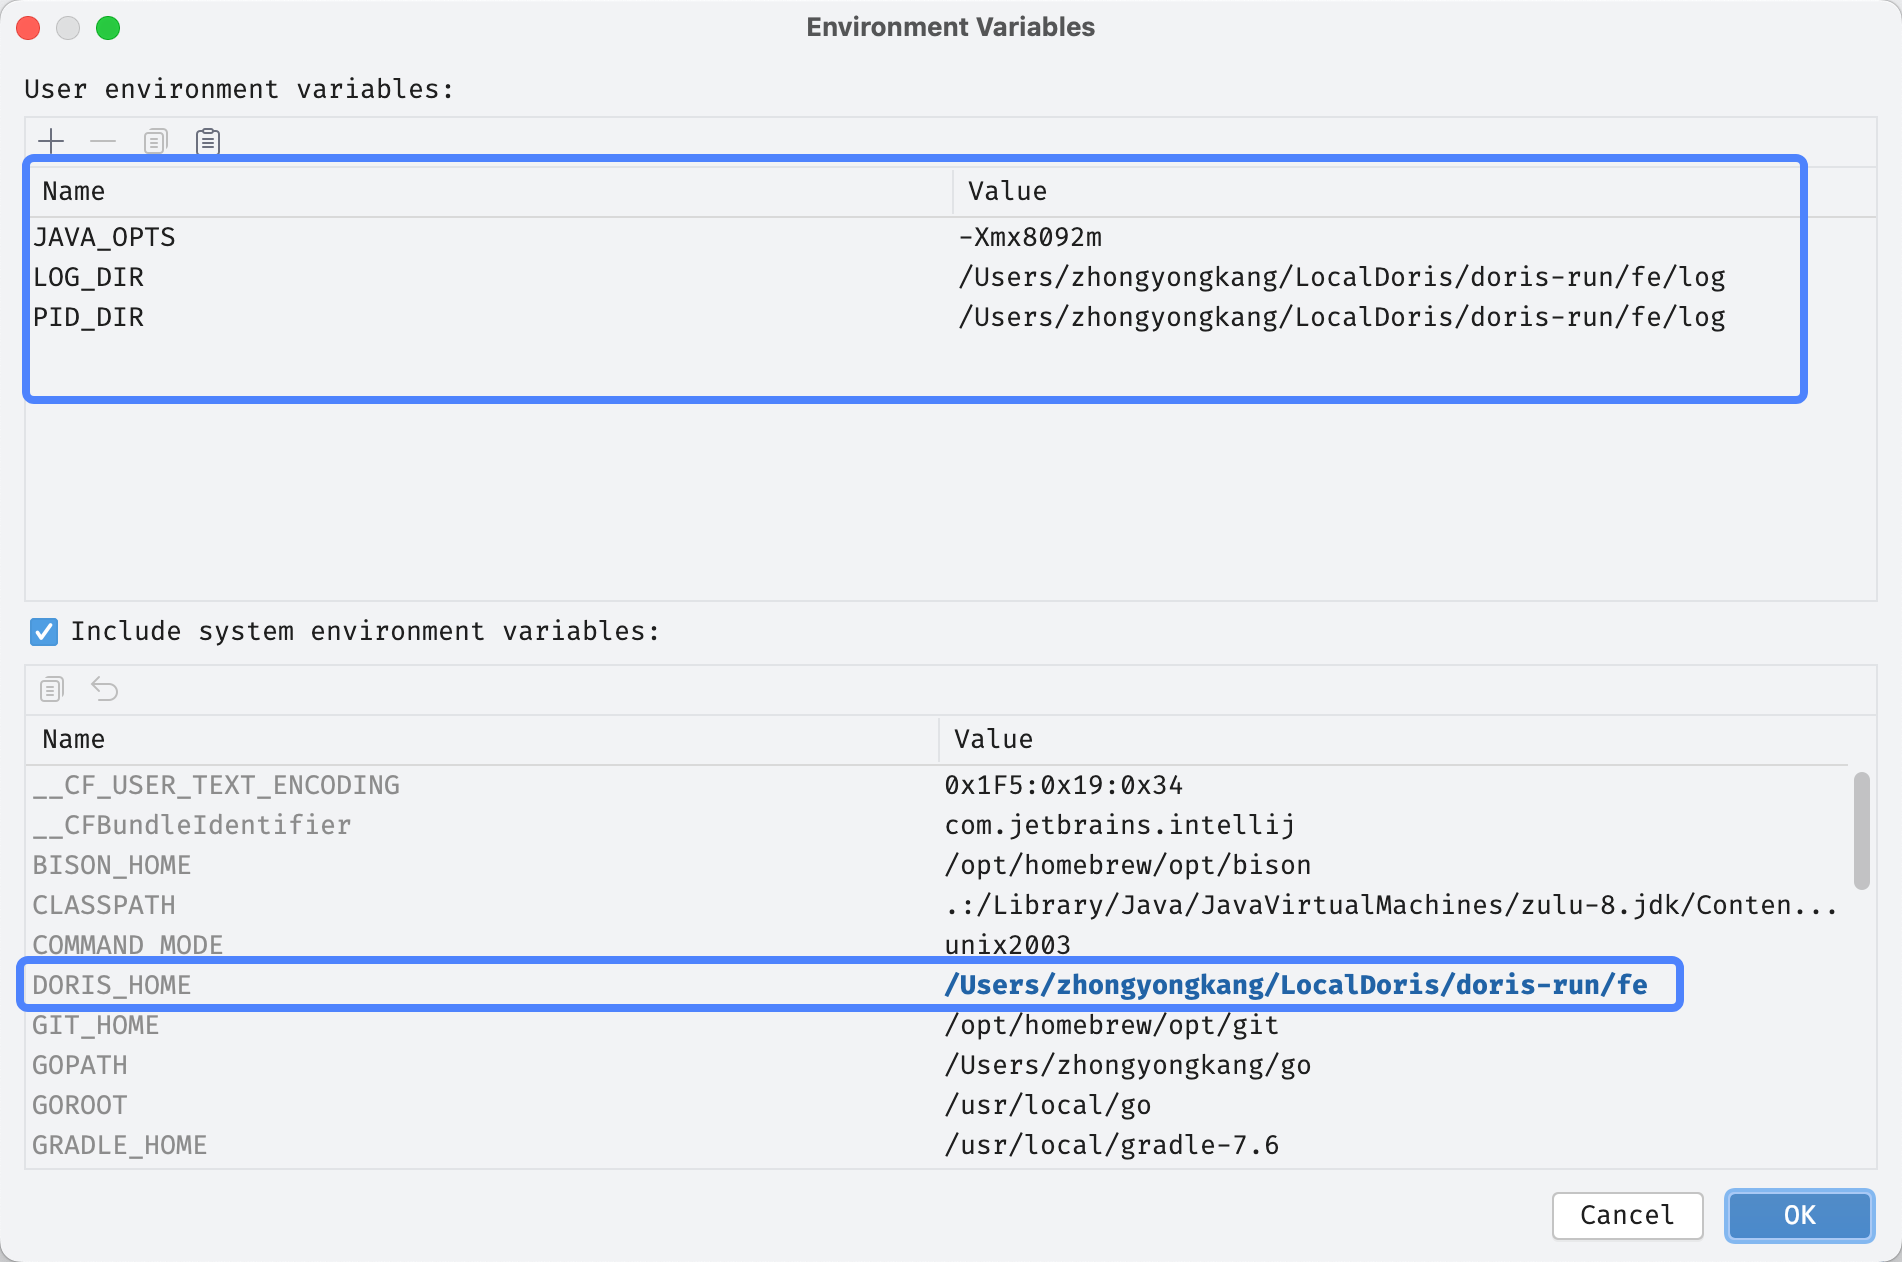This screenshot has height=1262, width=1902.
Task: Click the add variable plus icon
Action: [x=51, y=141]
